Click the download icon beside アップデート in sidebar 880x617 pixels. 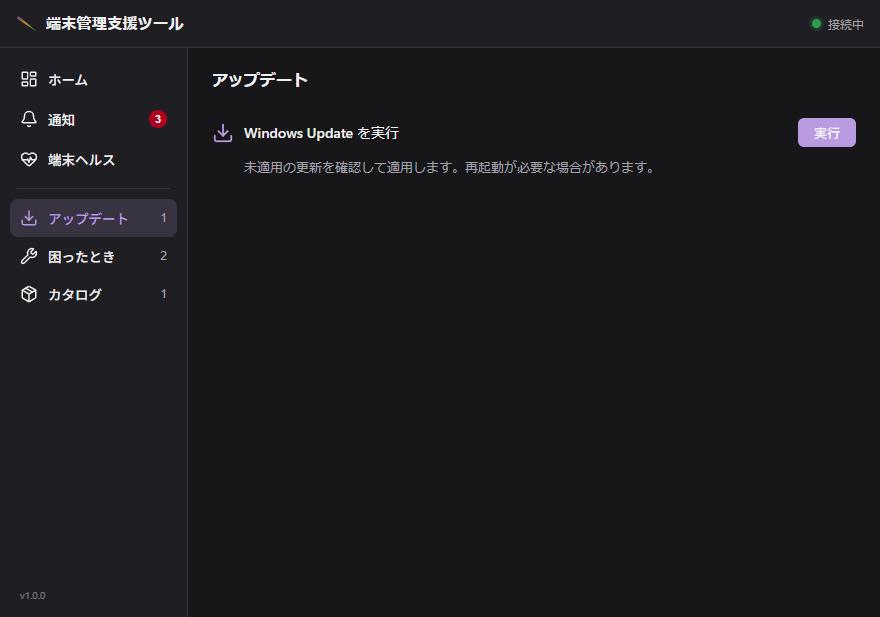(29, 218)
